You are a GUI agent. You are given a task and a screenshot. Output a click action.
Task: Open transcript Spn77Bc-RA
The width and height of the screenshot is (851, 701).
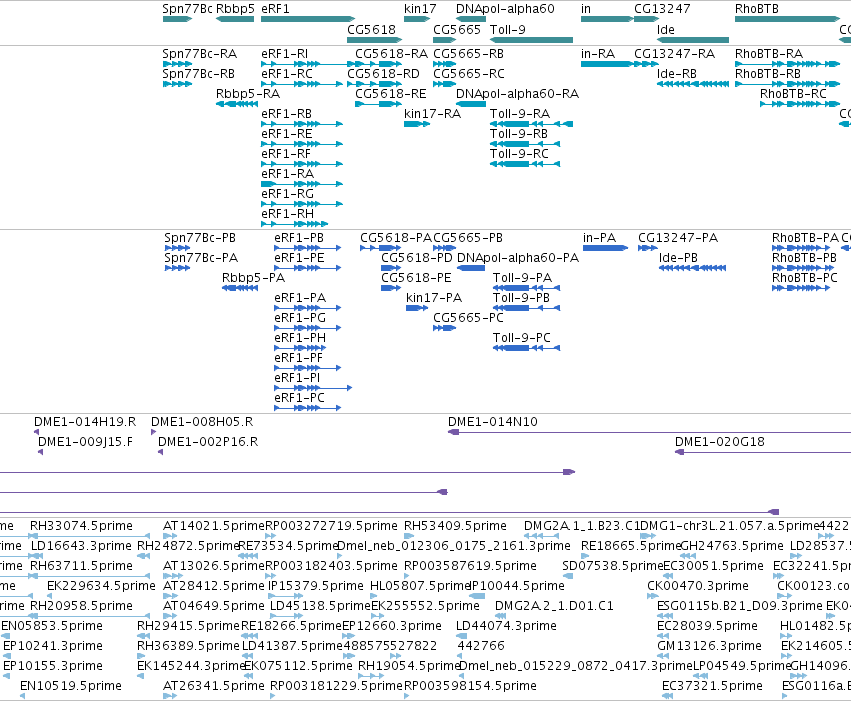(x=200, y=54)
